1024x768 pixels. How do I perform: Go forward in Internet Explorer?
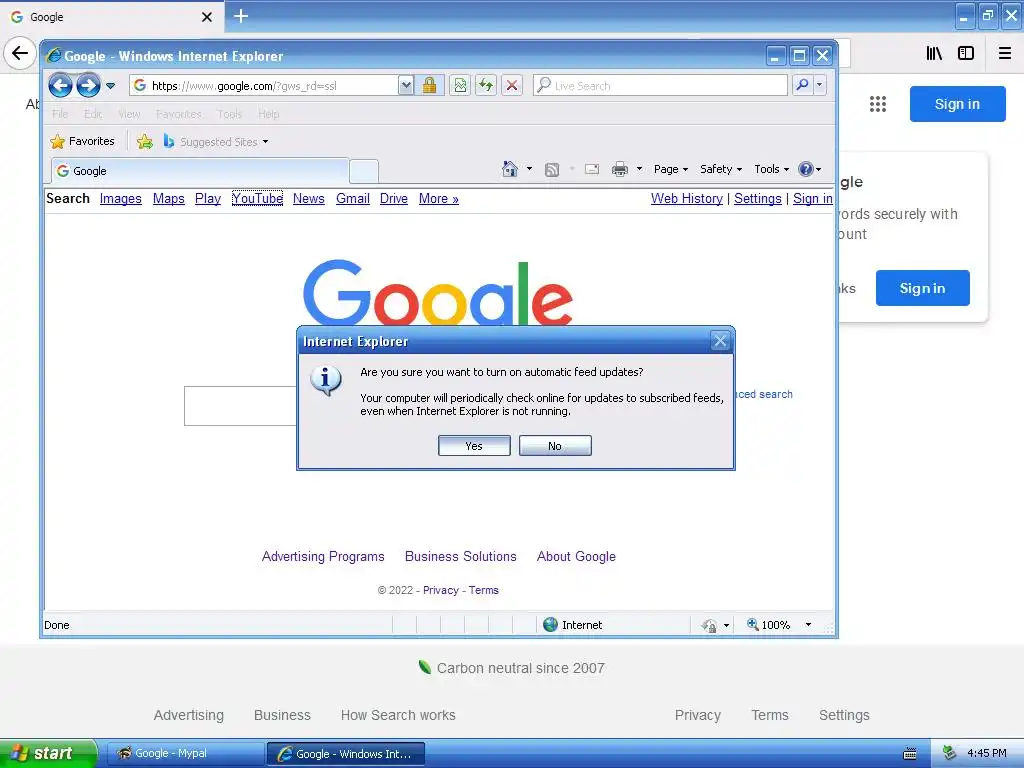click(88, 86)
